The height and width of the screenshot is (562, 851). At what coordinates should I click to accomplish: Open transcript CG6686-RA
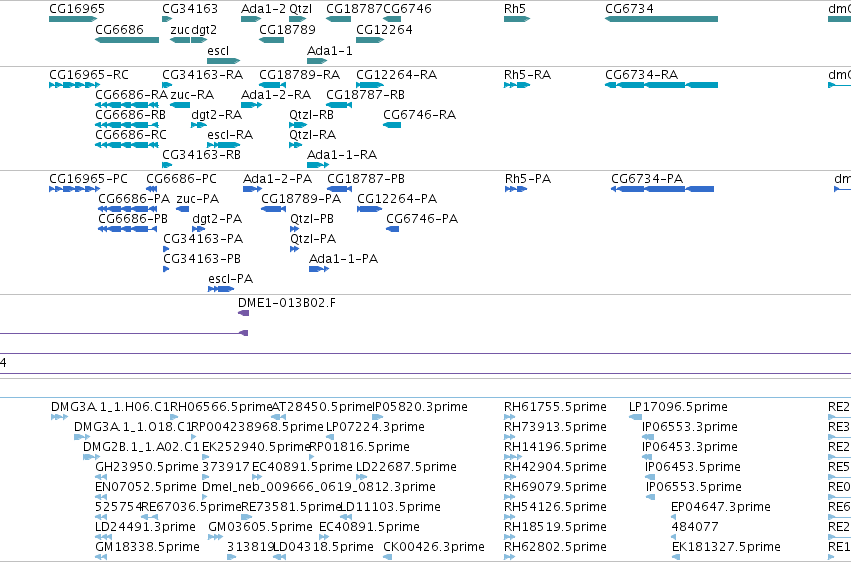(x=131, y=94)
